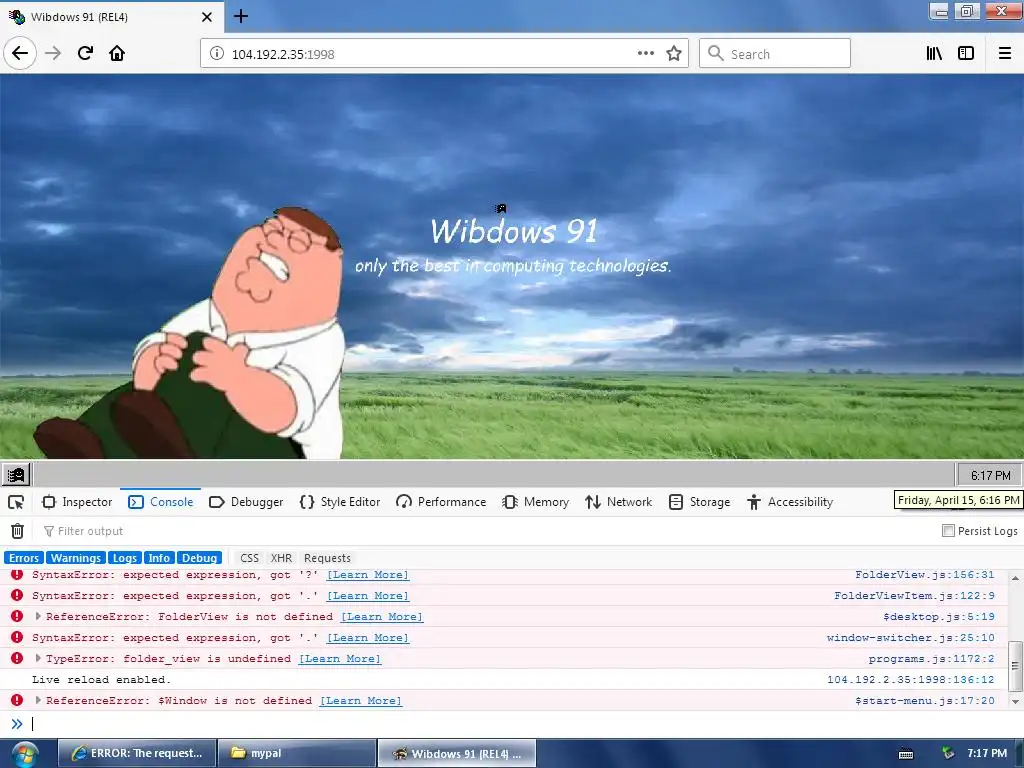Screen dimensions: 1024x768
Task: Open source link $start-menu.js:17:20
Action: 925,700
